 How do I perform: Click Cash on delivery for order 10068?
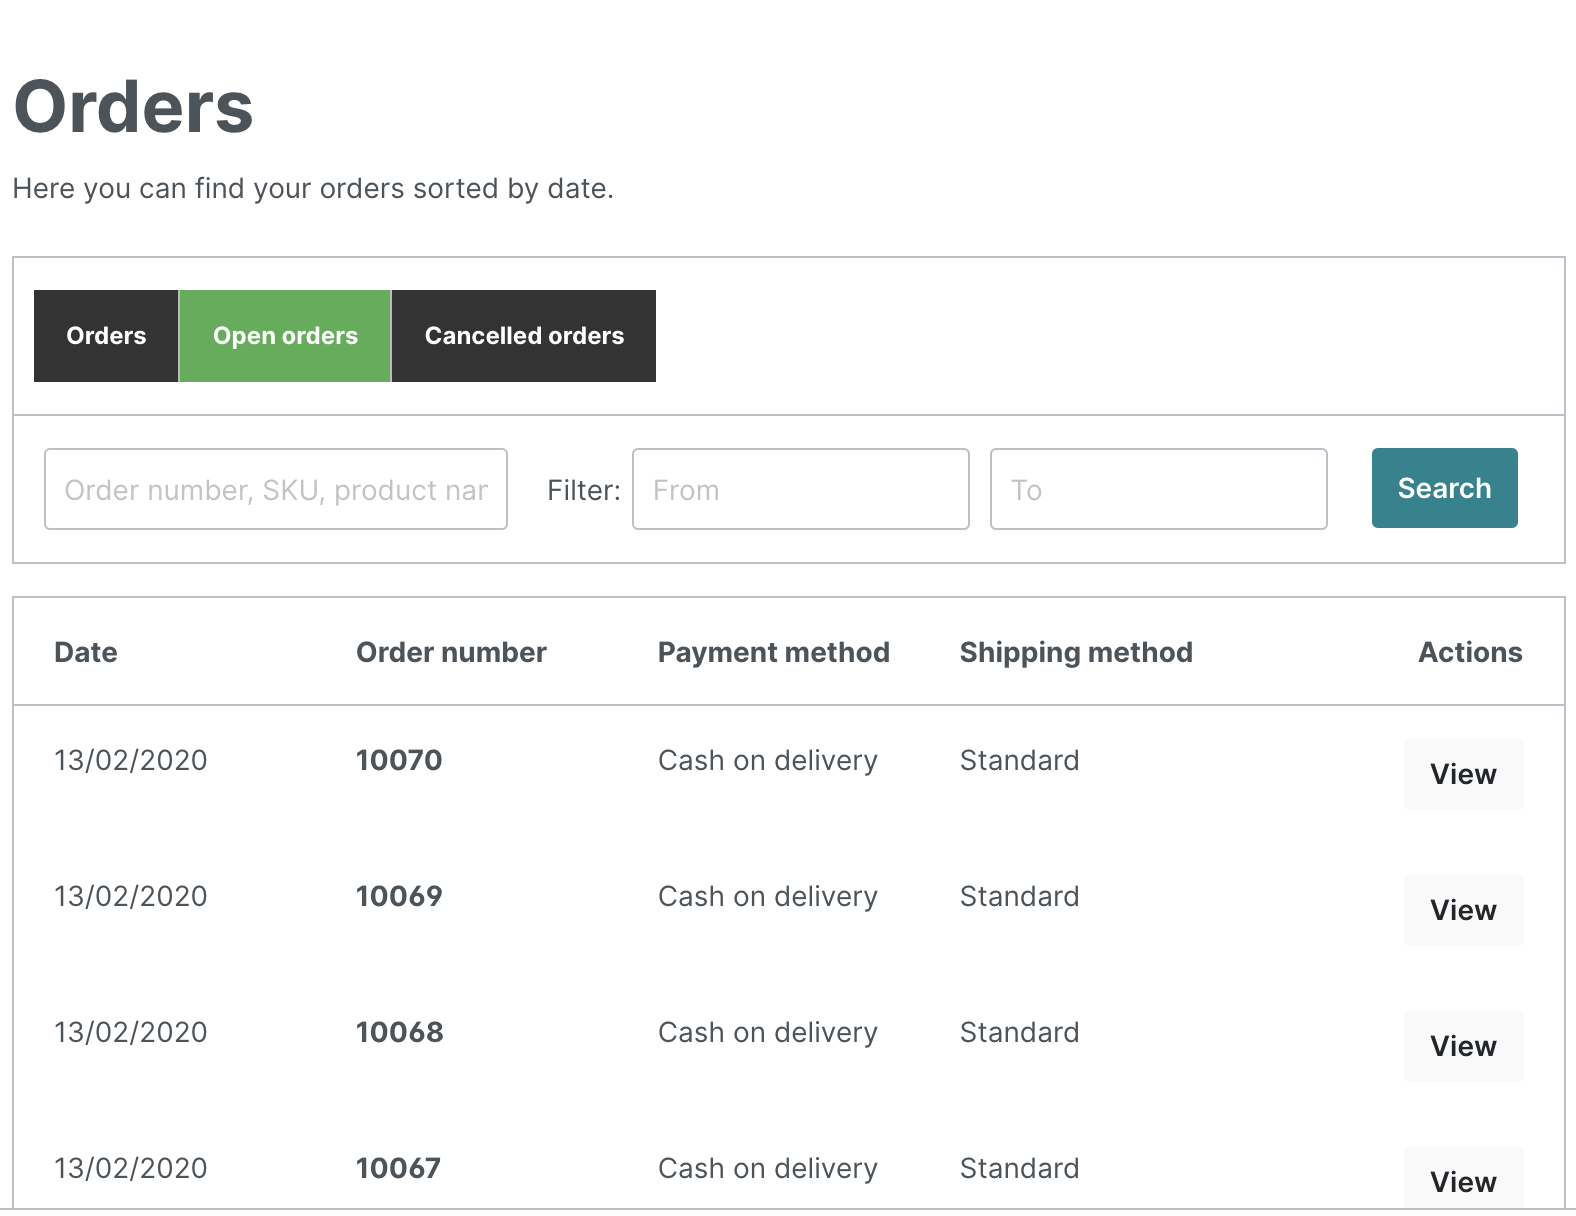pyautogui.click(x=768, y=1032)
